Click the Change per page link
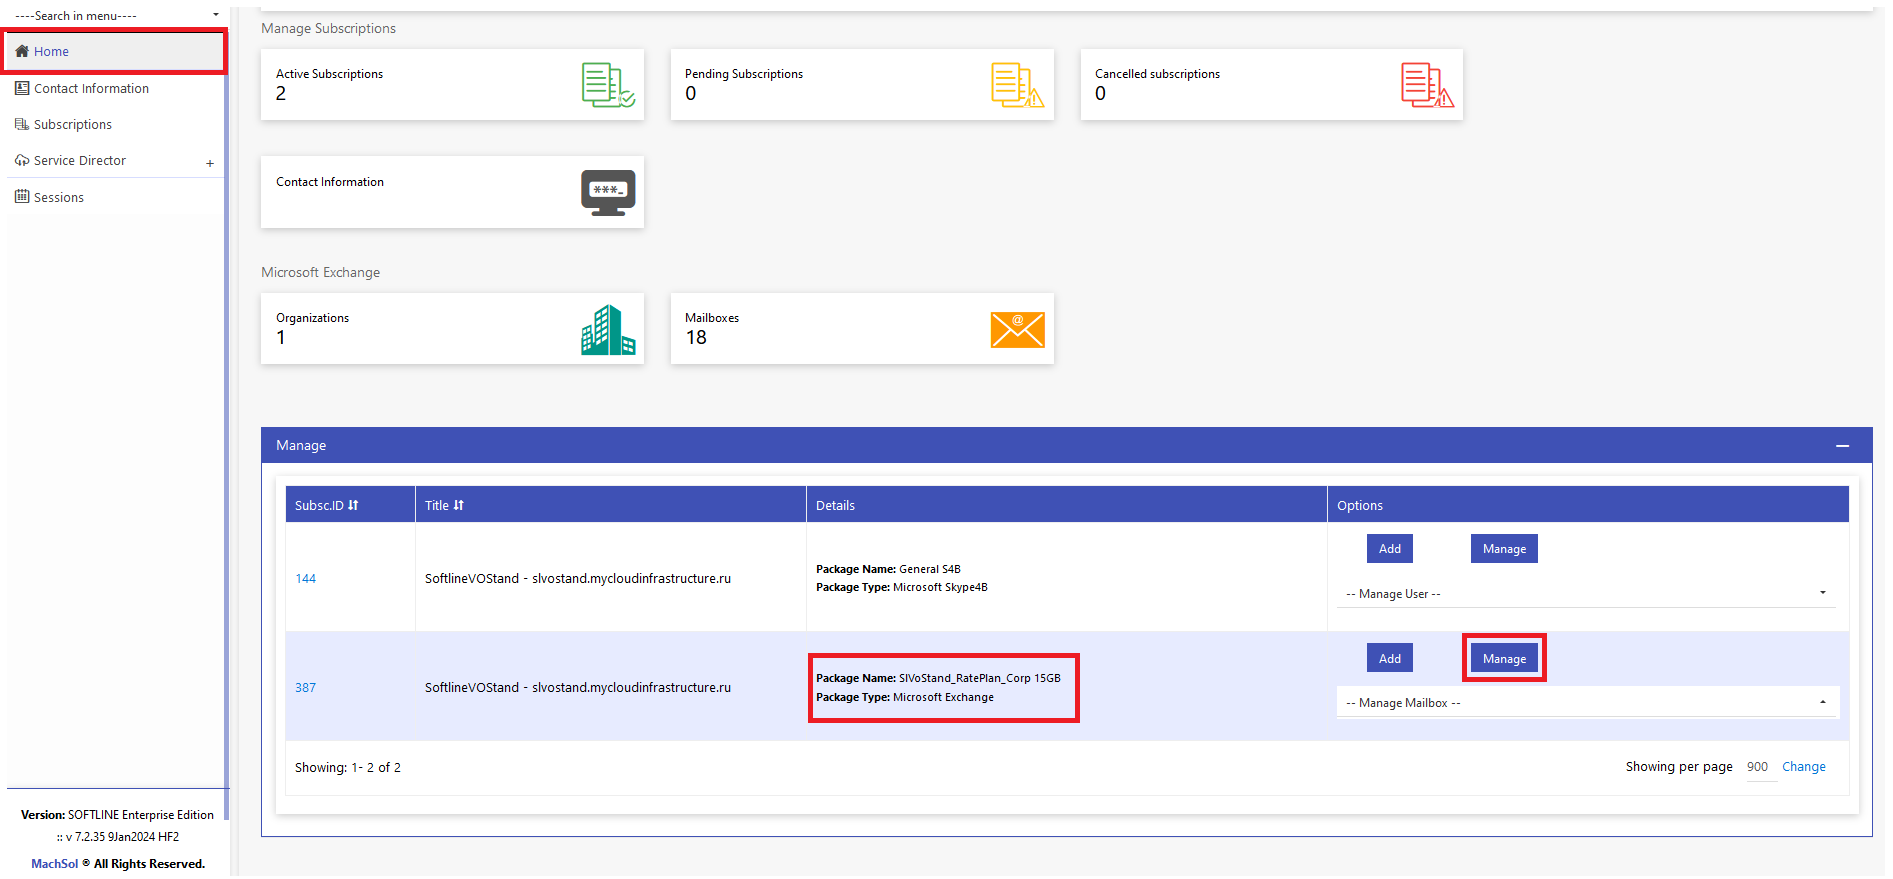Screen dimensions: 1893x879 1804,767
